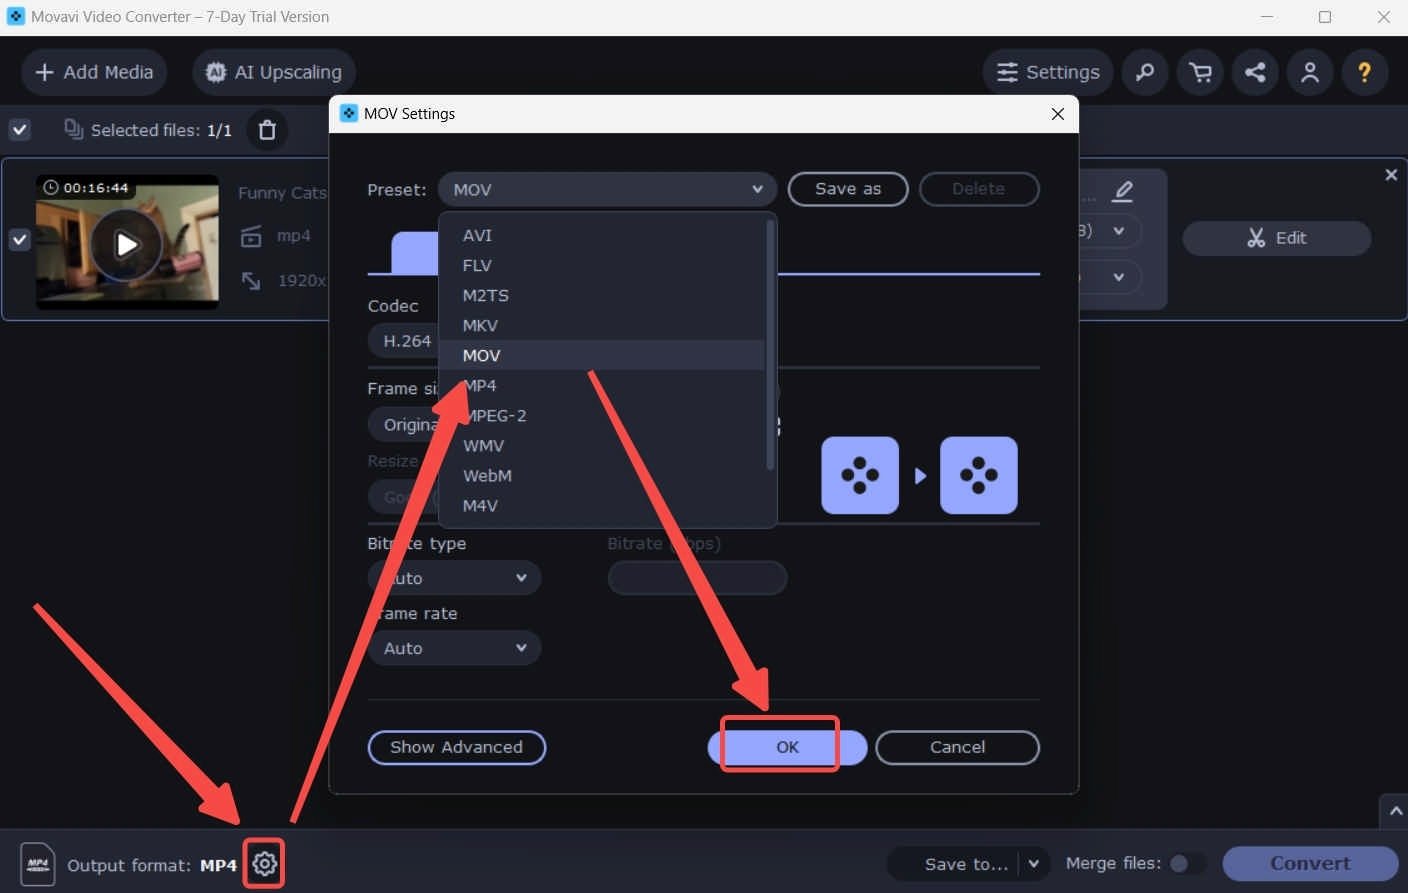Open the Frame rate Auto dropdown
Image resolution: width=1408 pixels, height=893 pixels.
click(454, 648)
